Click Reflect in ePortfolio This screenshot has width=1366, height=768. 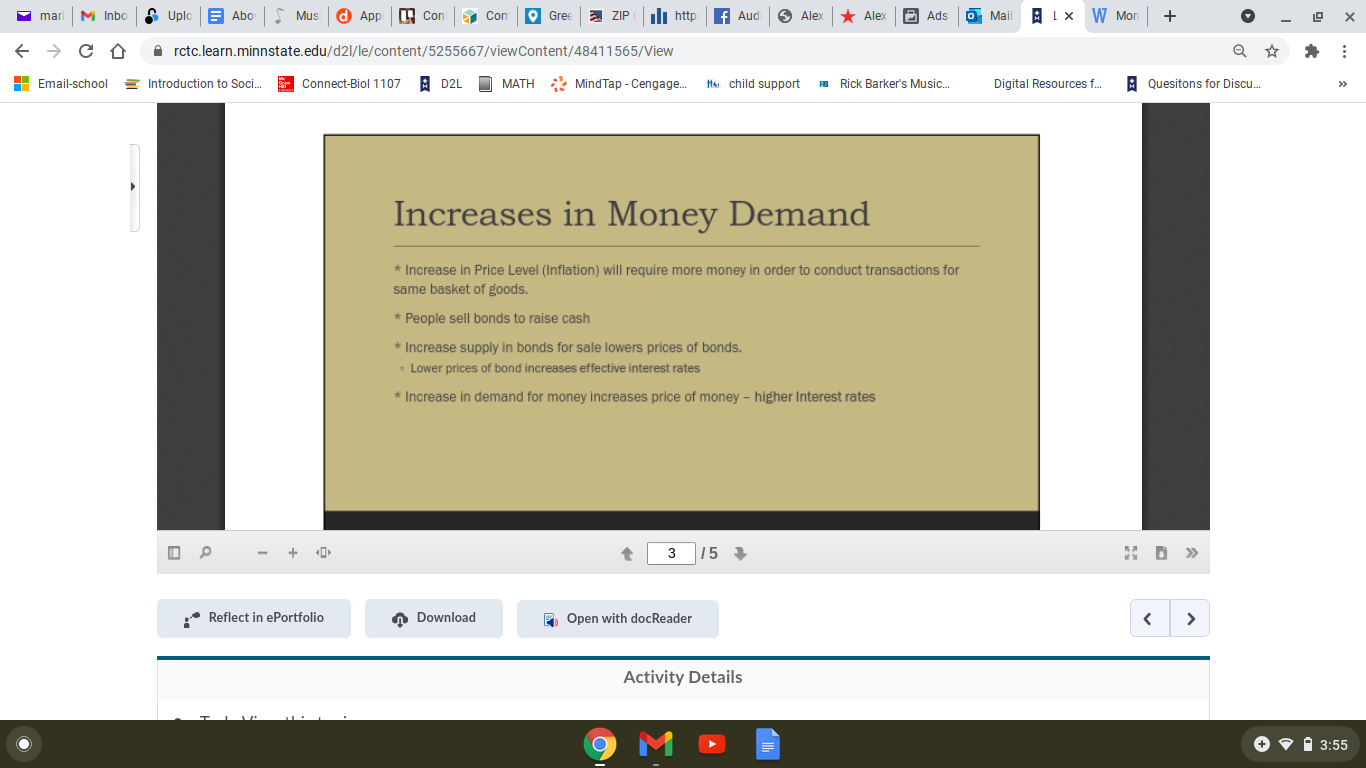(x=253, y=618)
